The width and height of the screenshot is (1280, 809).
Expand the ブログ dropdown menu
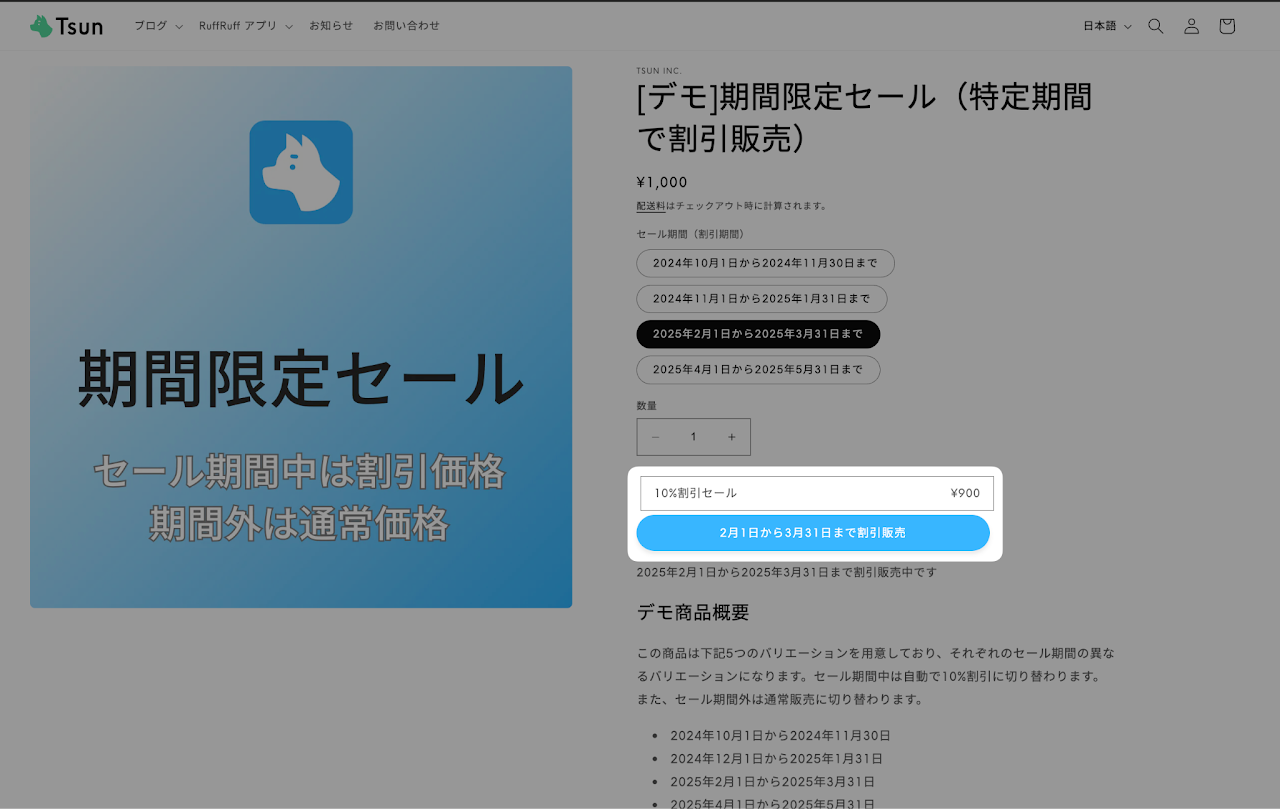158,26
